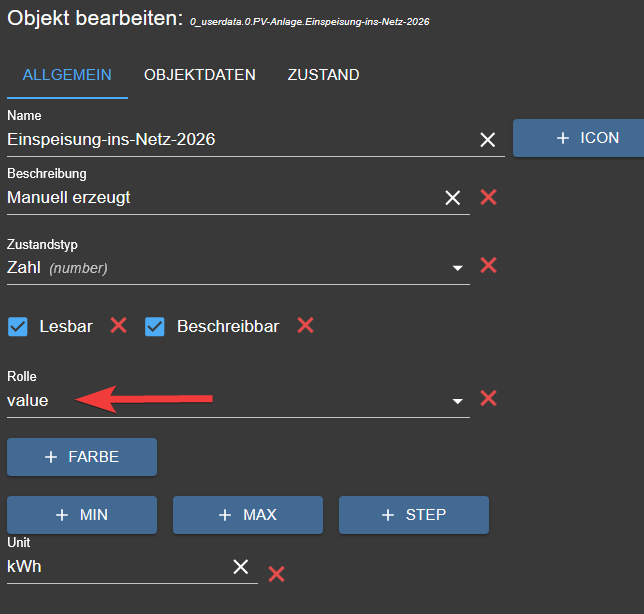Screen dimensions: 644x614
Task: Open the Zustandstyp dropdown
Action: (x=458, y=268)
